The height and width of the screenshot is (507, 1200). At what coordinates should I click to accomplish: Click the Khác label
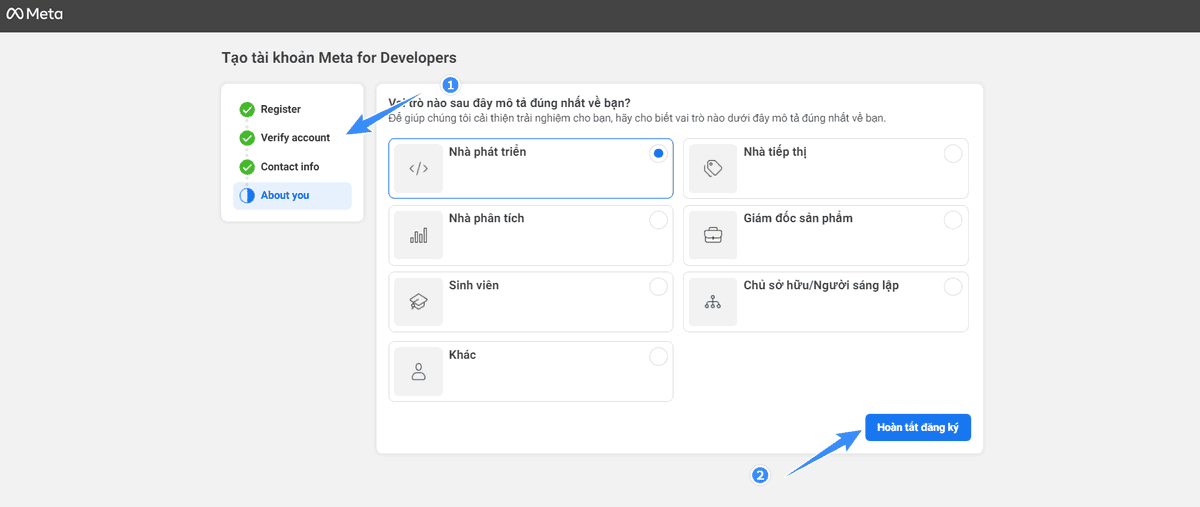click(462, 355)
